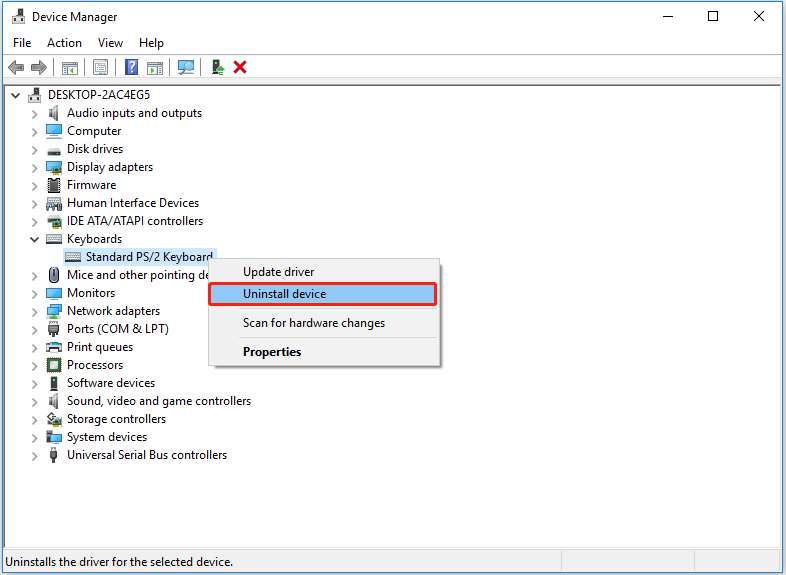The height and width of the screenshot is (575, 786).
Task: Click the Scan for hardware changes monitor icon
Action: (186, 67)
